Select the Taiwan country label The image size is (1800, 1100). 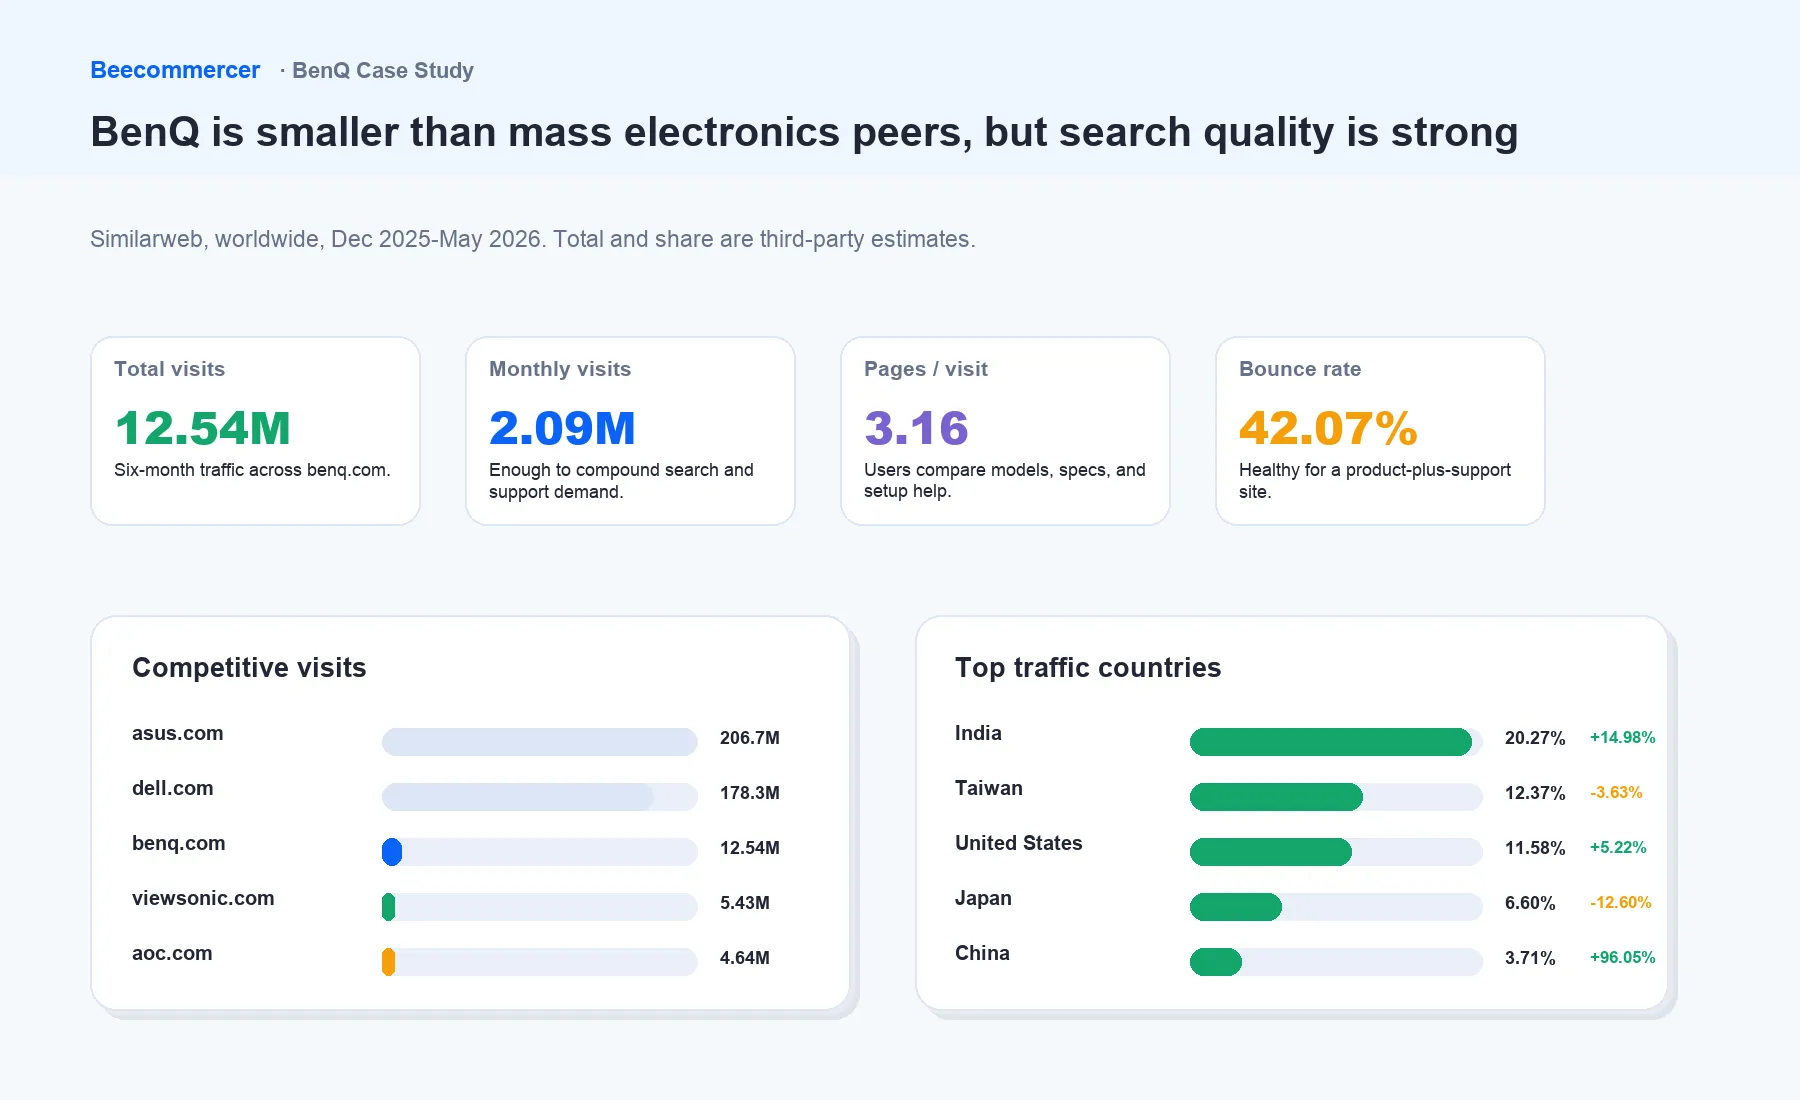click(x=989, y=788)
